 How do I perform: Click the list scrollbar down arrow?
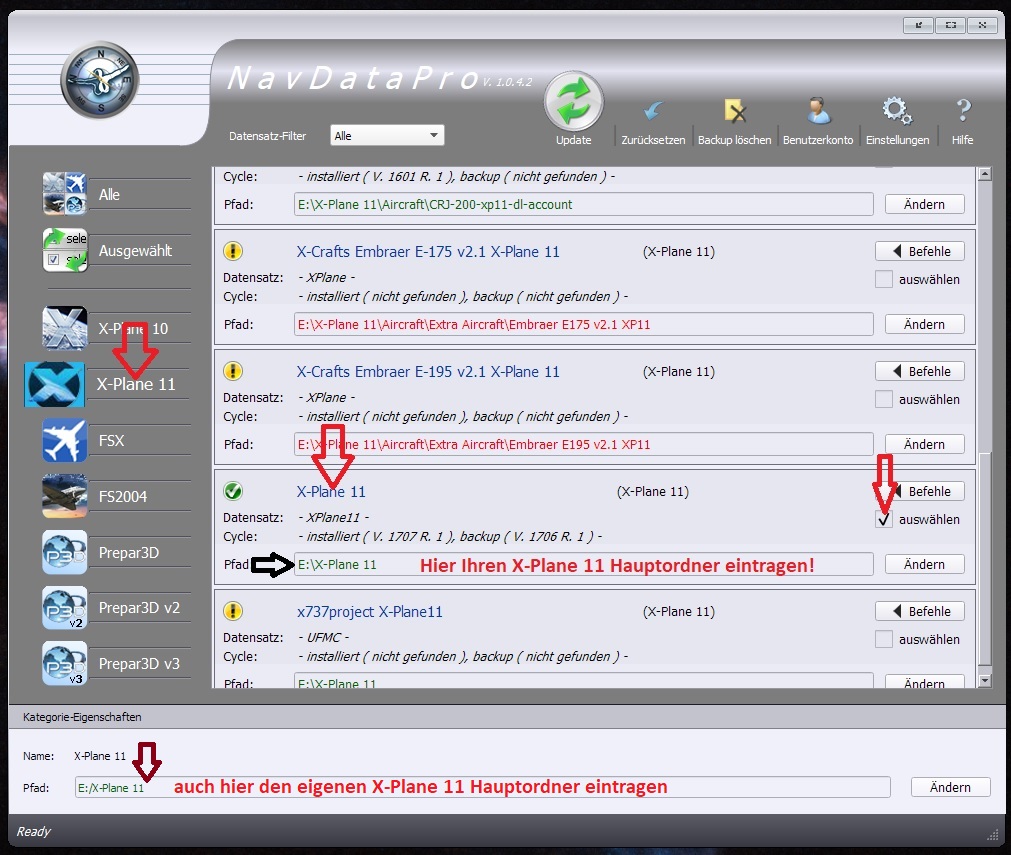985,680
